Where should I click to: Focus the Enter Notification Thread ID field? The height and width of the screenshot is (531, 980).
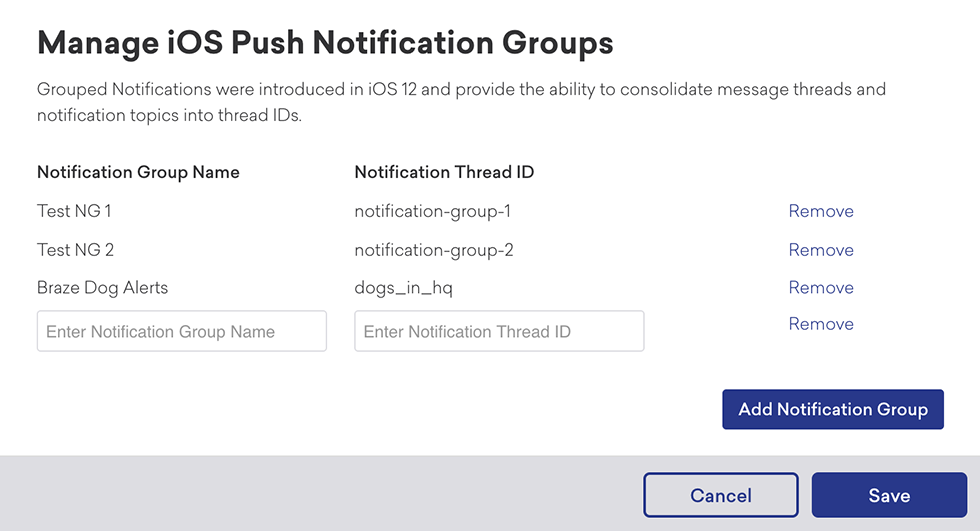click(499, 331)
